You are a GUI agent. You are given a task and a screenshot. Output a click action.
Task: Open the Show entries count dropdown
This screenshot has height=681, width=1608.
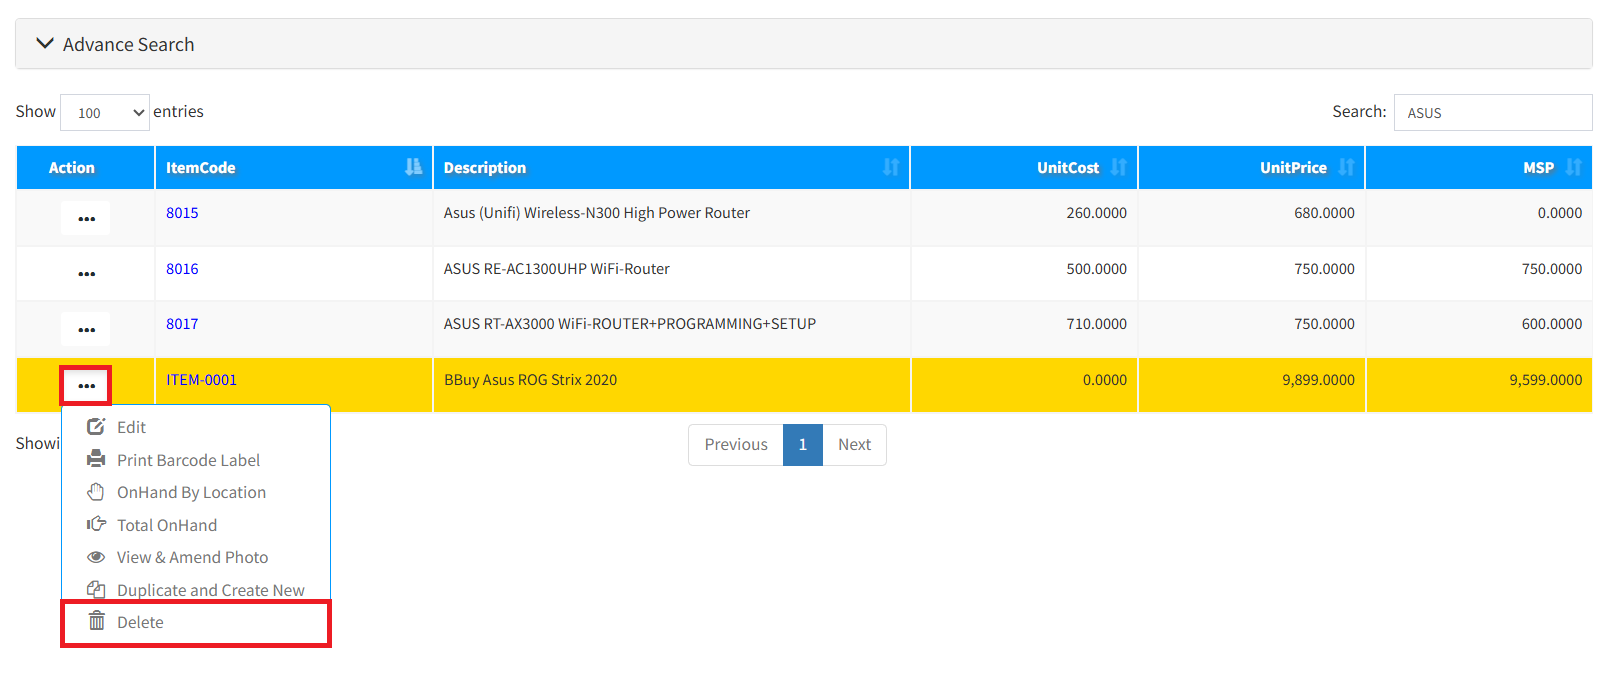tap(105, 113)
